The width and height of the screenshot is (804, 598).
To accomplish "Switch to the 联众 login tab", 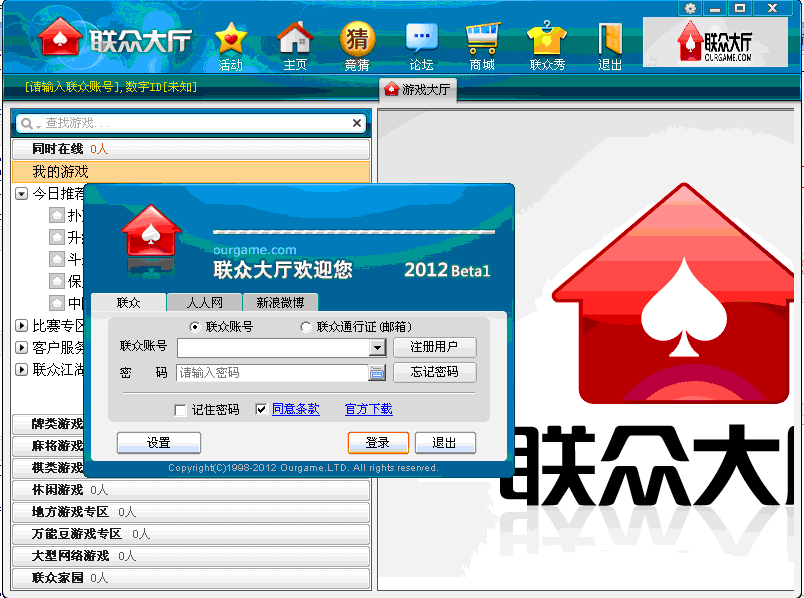I will coord(128,303).
